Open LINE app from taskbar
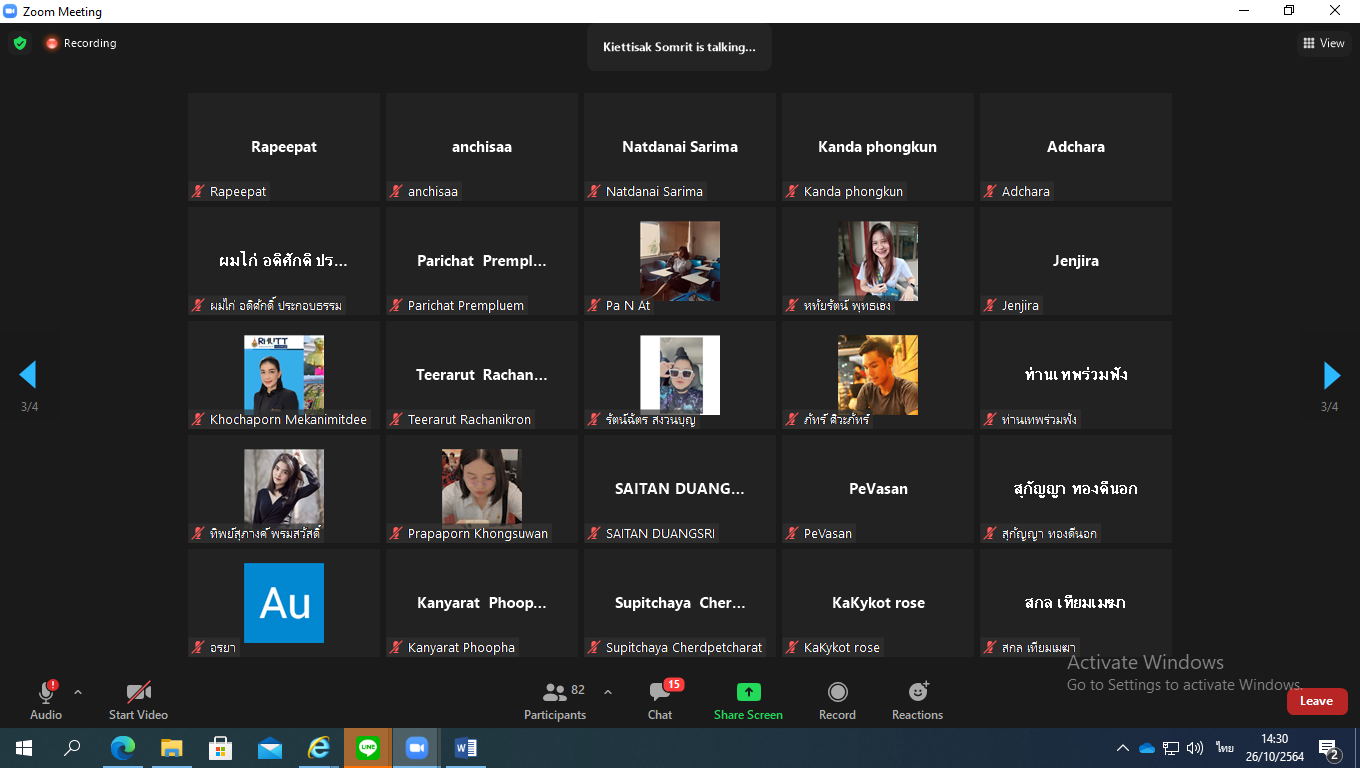Image resolution: width=1360 pixels, height=768 pixels. tap(368, 747)
